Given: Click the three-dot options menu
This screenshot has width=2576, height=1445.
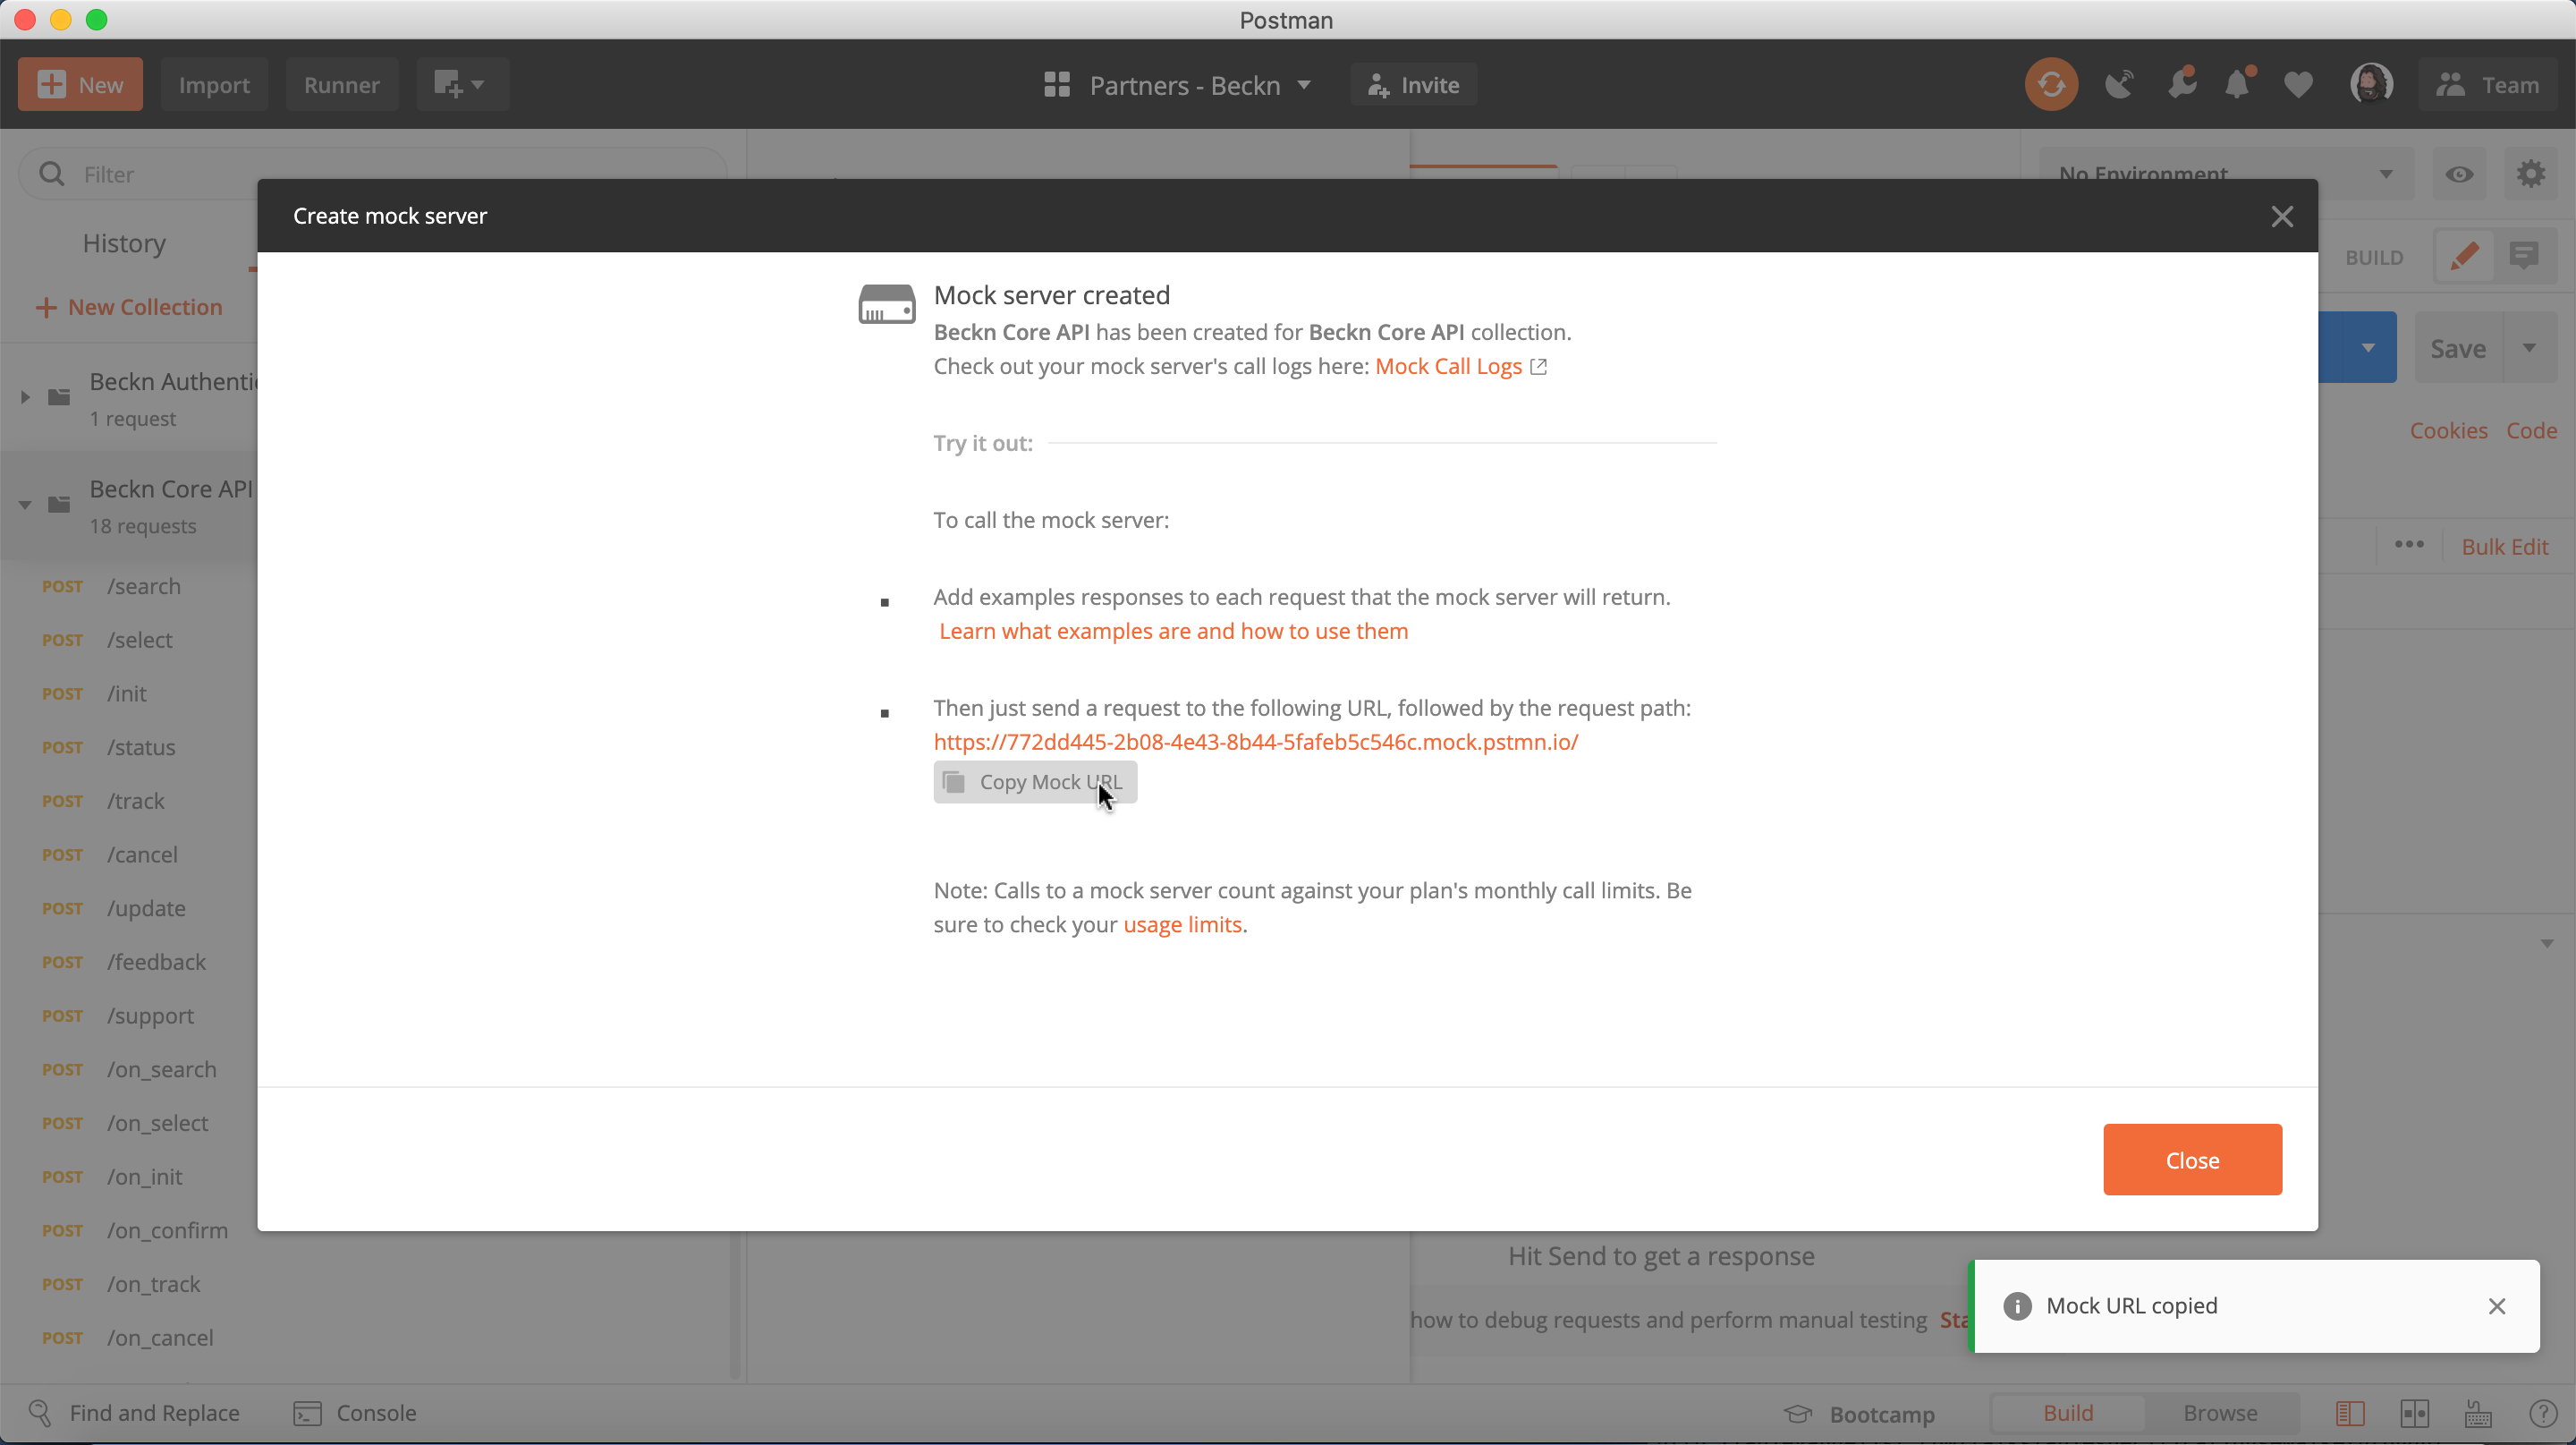Looking at the screenshot, I should pos(2409,545).
